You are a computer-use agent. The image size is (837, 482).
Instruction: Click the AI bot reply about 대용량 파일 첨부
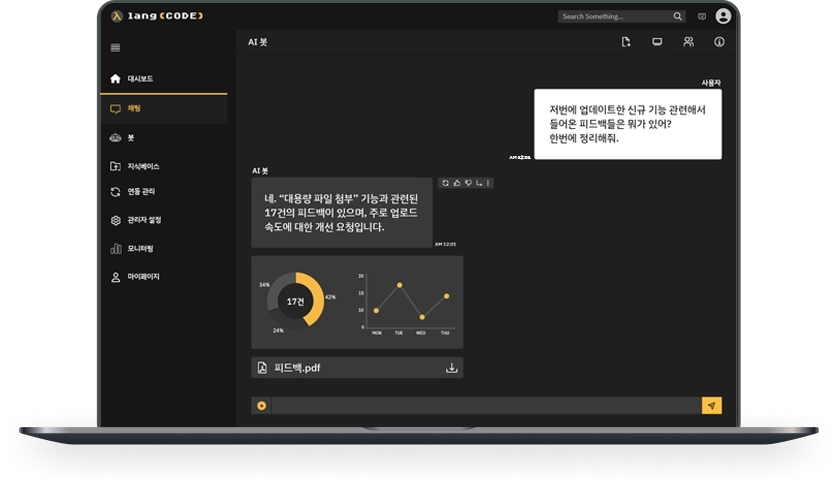pos(342,213)
